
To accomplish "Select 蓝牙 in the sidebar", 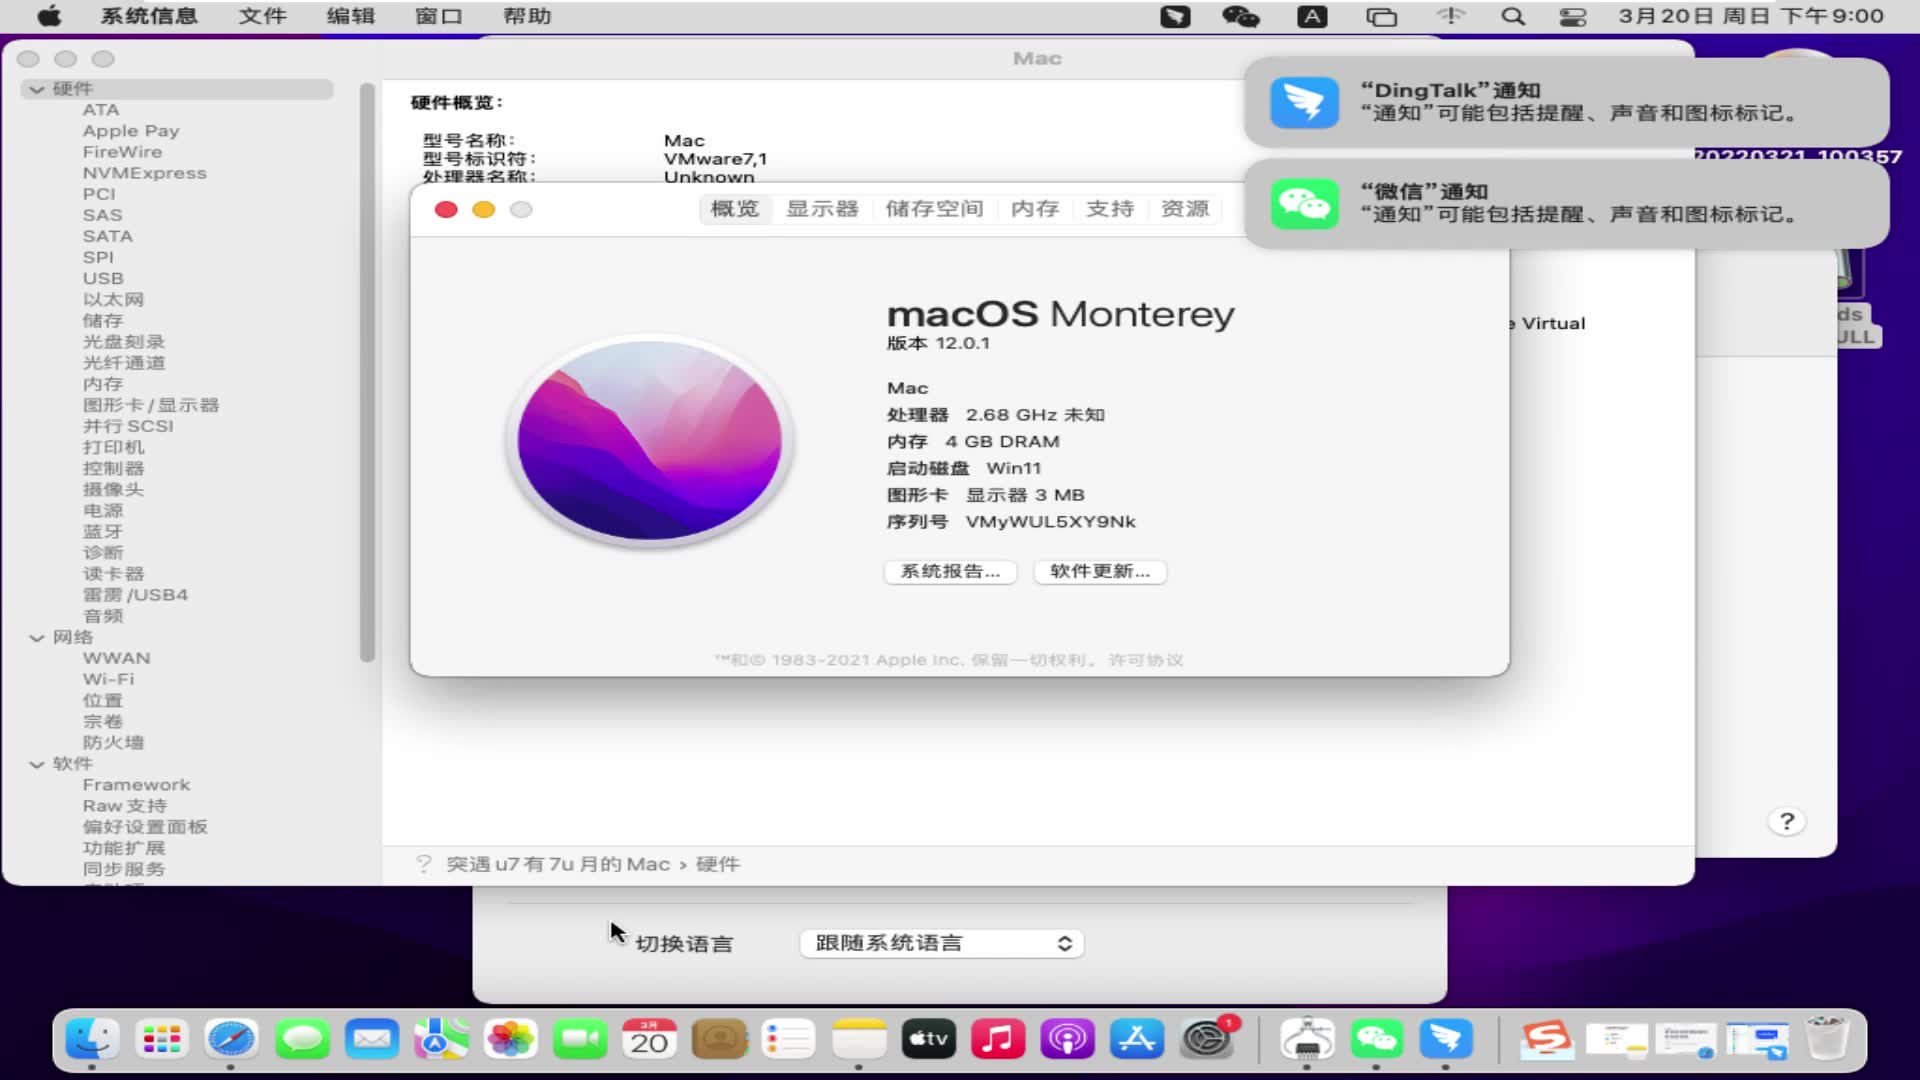I will (x=103, y=531).
